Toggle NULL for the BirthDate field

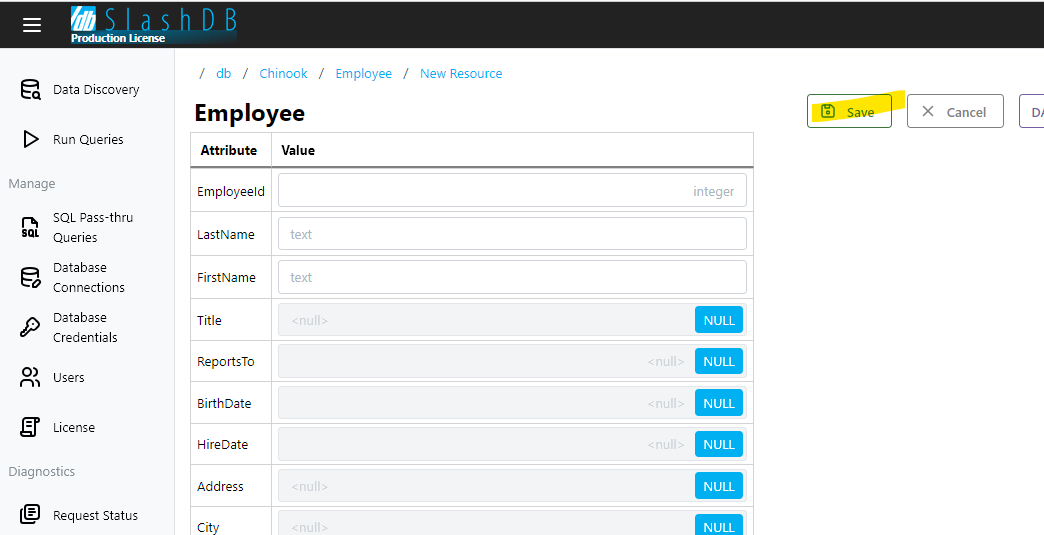point(718,403)
